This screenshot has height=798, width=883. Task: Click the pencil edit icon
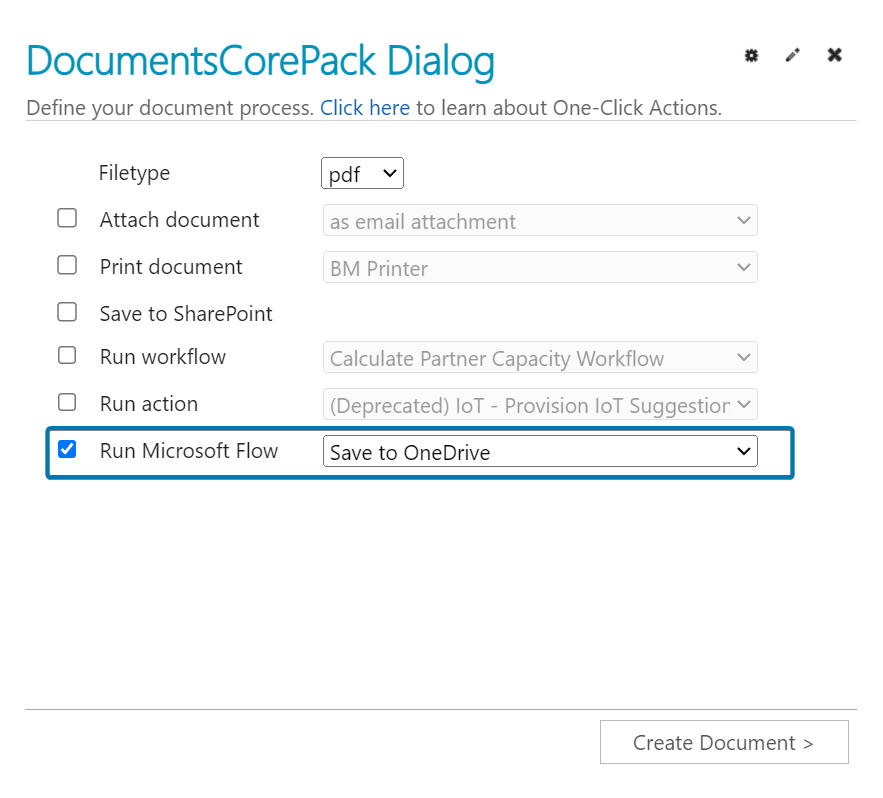pos(793,55)
